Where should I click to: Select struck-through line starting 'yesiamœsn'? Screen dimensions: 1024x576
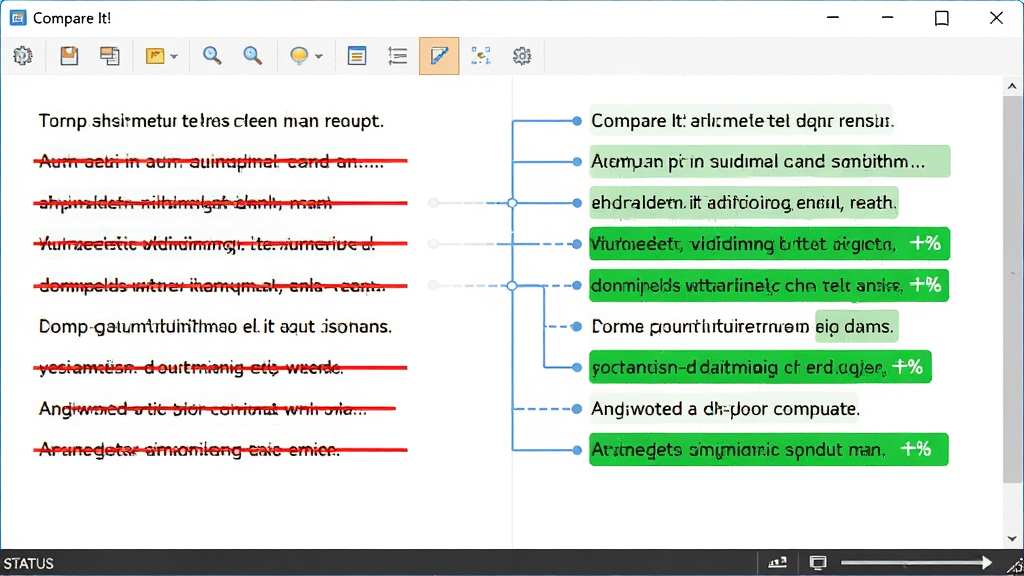click(x=221, y=368)
